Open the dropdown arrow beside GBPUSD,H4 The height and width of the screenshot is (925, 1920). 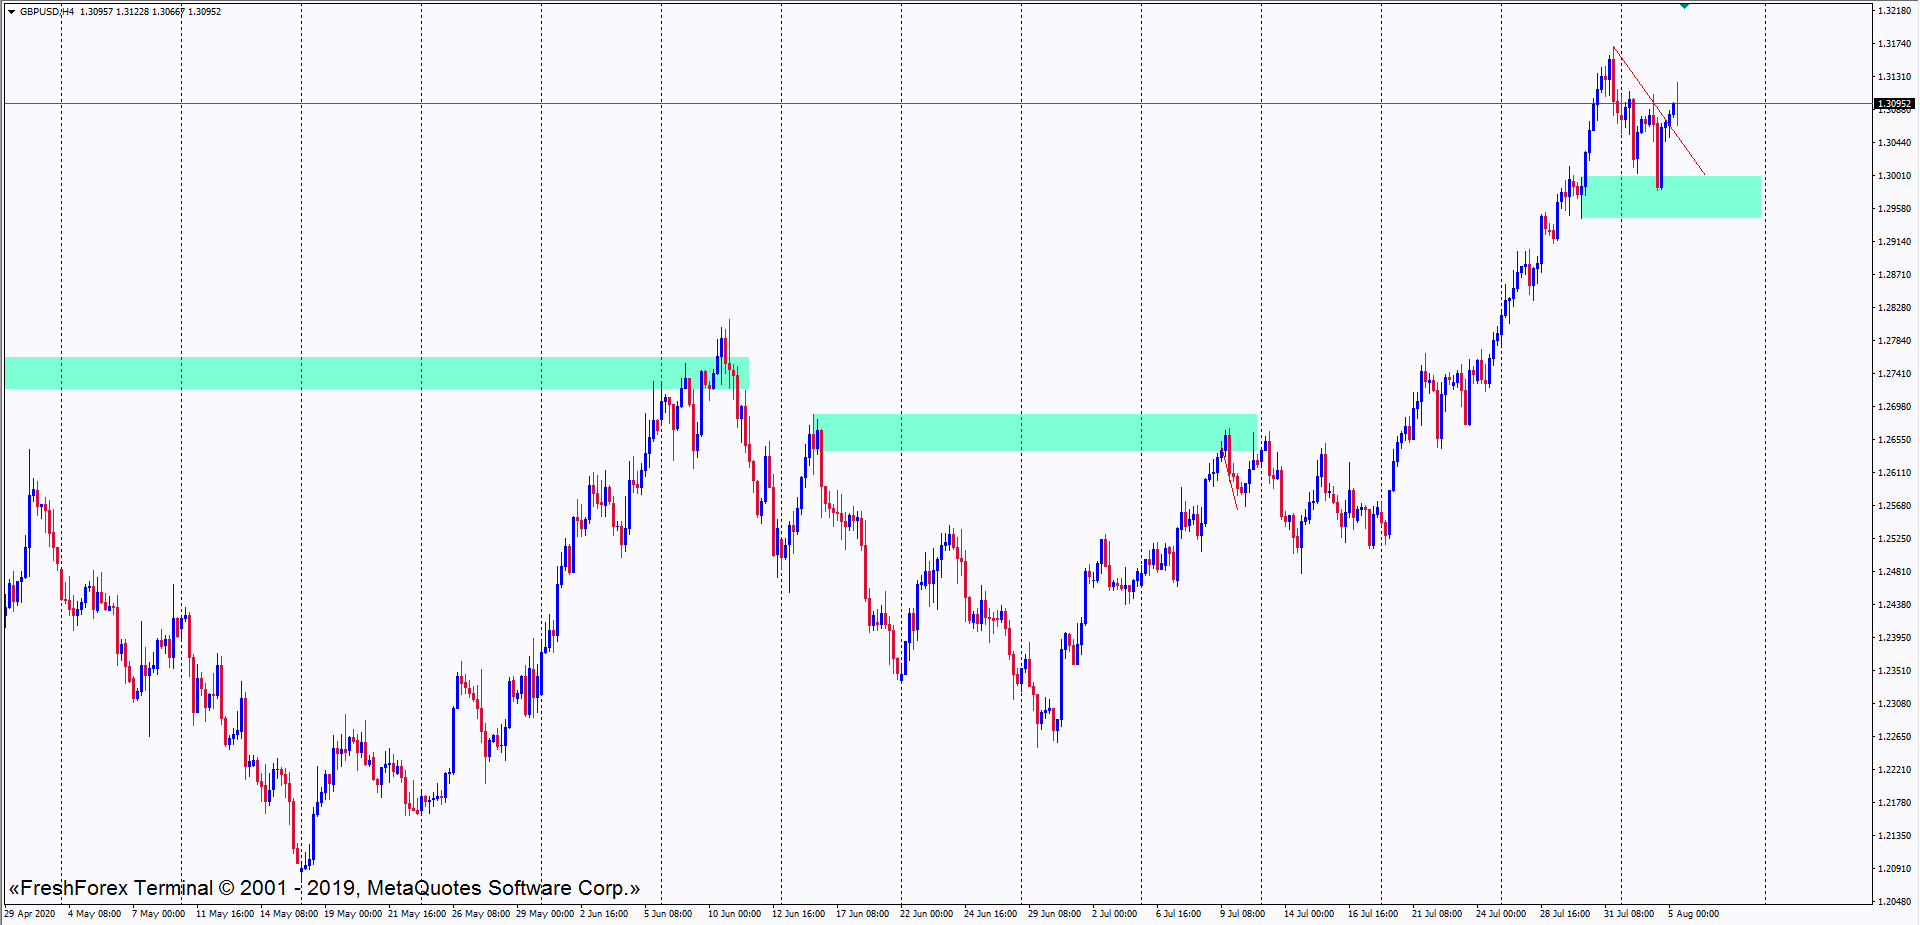point(11,12)
